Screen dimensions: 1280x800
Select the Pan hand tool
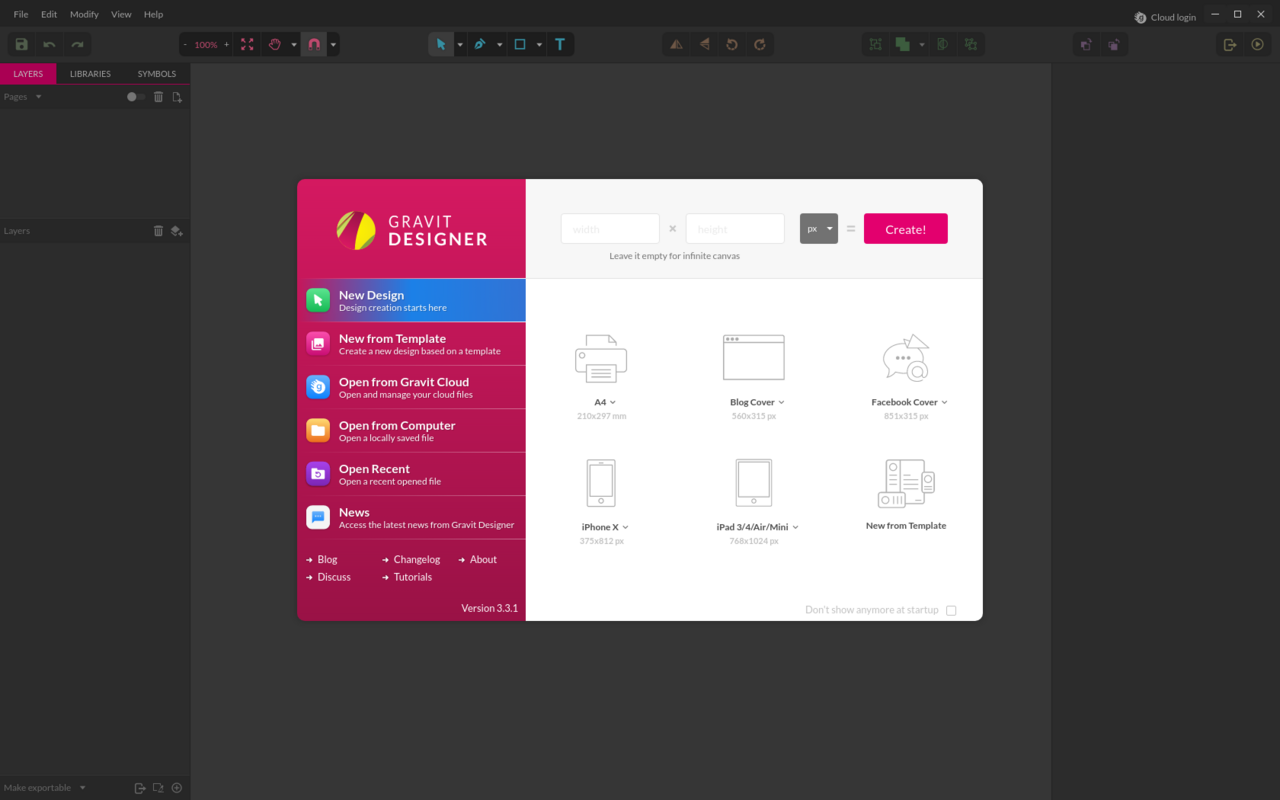[x=275, y=45]
